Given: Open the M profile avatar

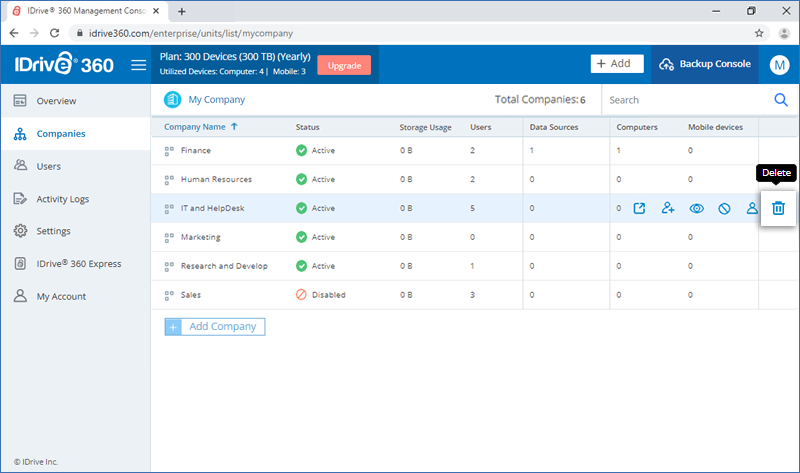Looking at the screenshot, I should click(779, 64).
